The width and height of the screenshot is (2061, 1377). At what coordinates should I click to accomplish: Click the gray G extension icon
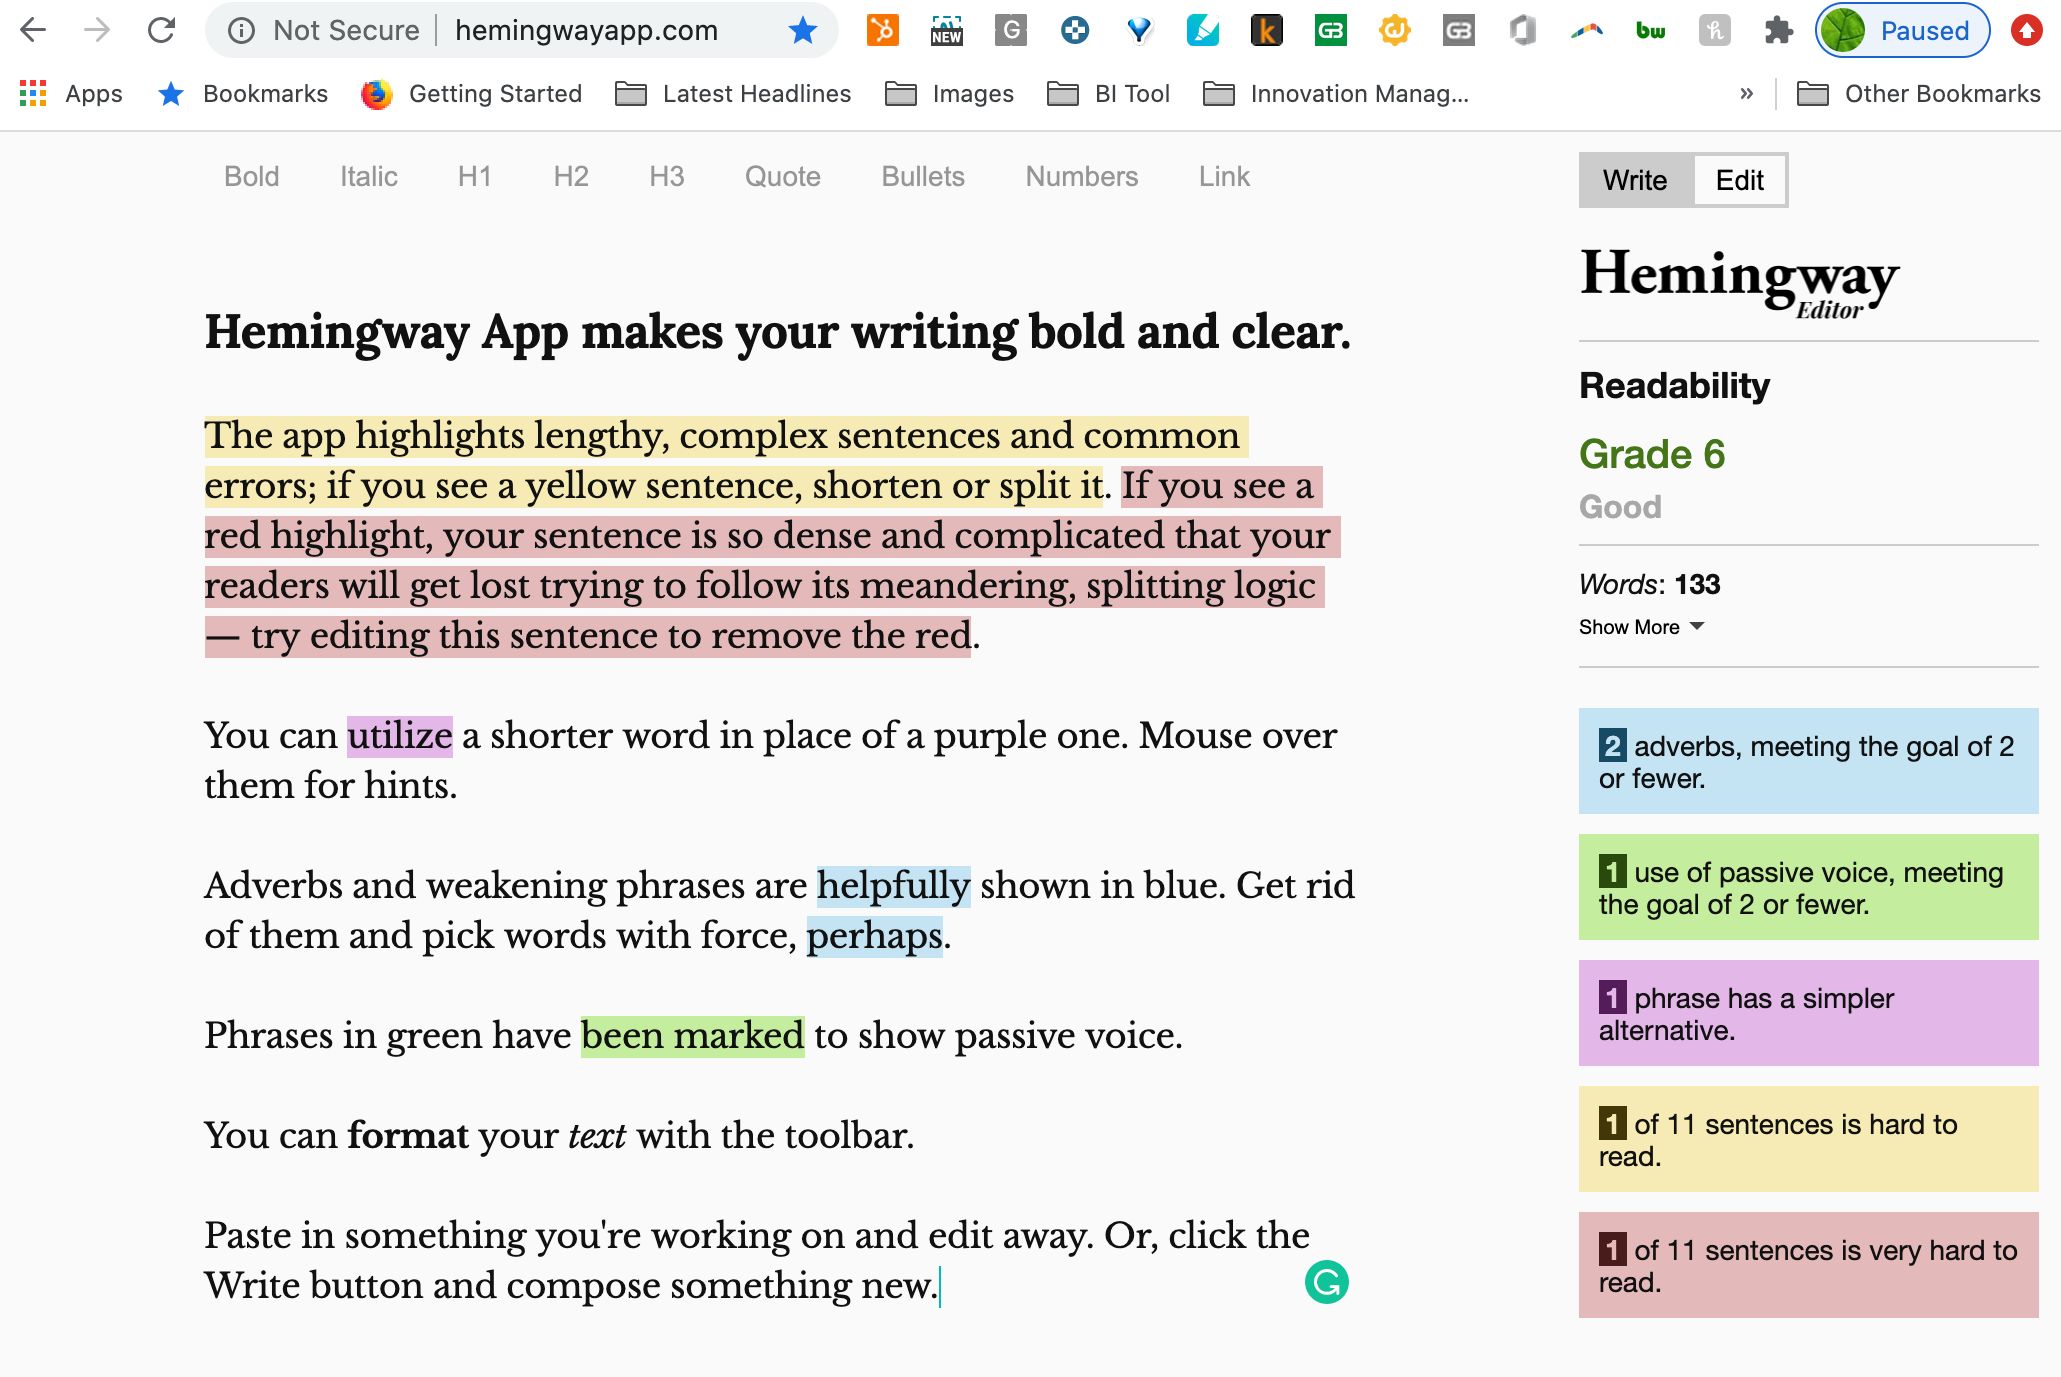pyautogui.click(x=1011, y=31)
